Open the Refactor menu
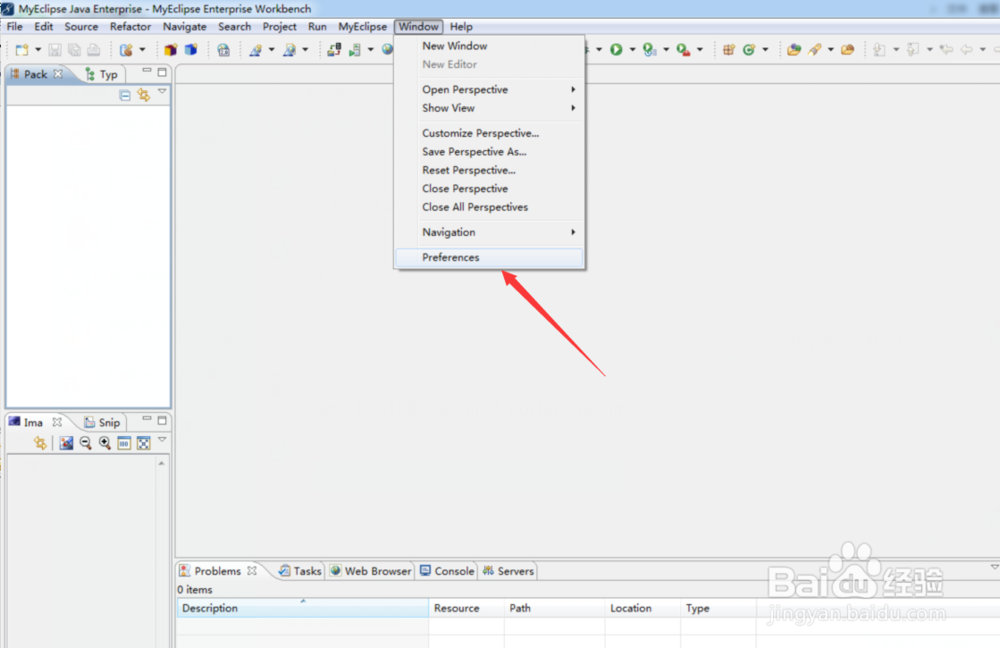The height and width of the screenshot is (648, 1000). [x=130, y=27]
